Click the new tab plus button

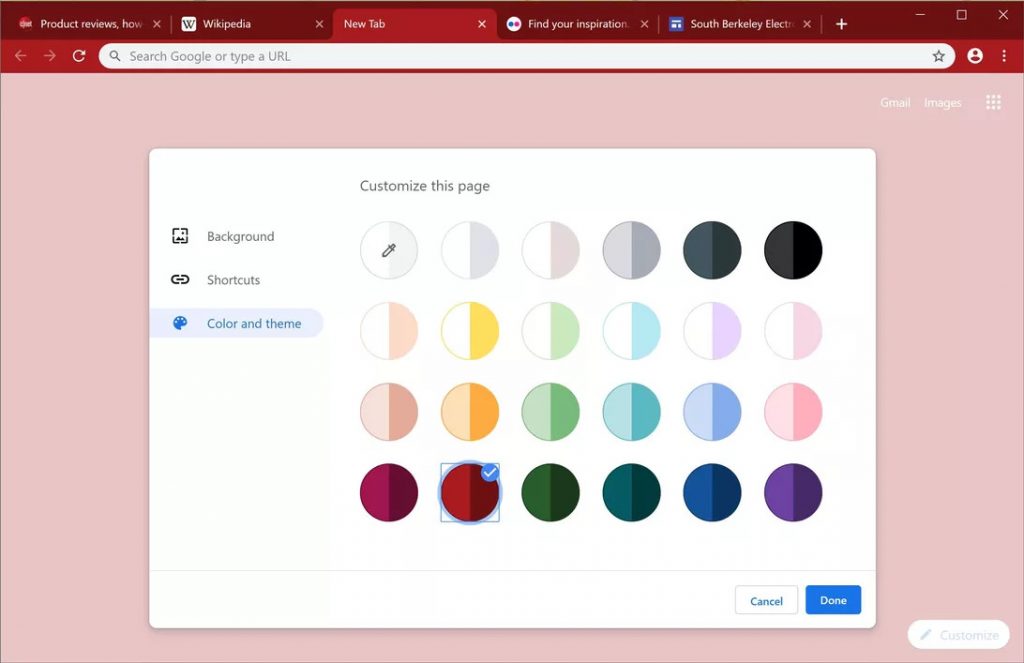pyautogui.click(x=841, y=24)
